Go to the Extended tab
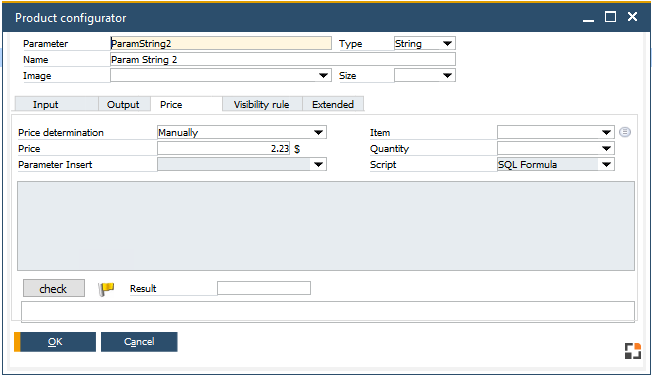 tap(333, 104)
